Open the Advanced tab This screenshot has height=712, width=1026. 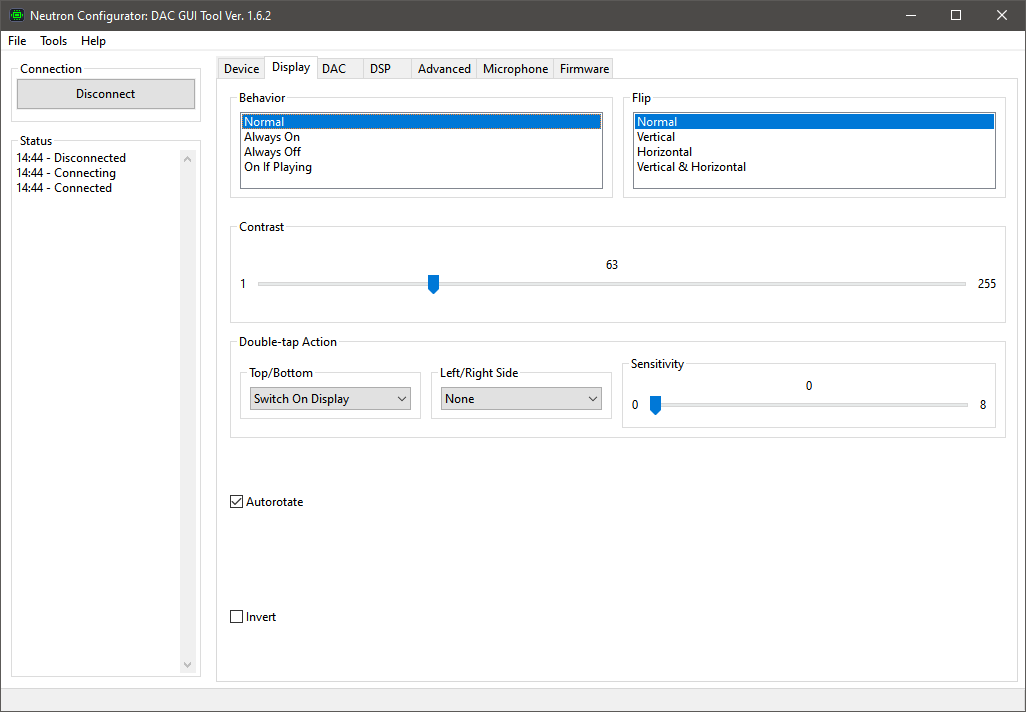444,69
